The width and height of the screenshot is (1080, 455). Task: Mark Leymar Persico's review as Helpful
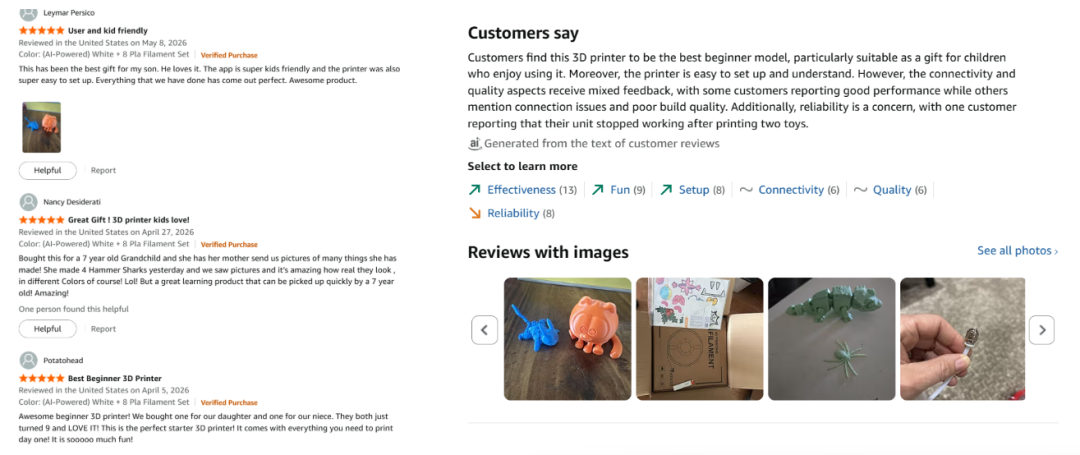[48, 170]
